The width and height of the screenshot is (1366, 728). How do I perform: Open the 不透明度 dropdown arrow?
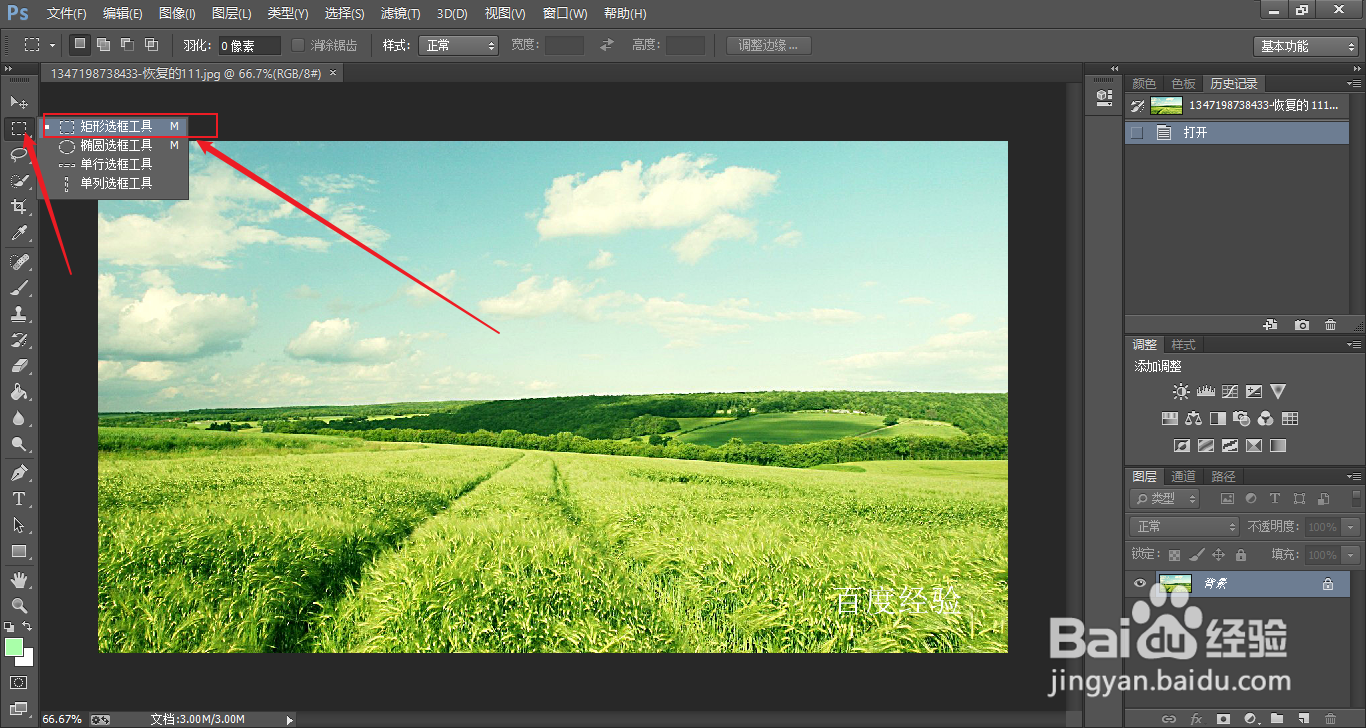pyautogui.click(x=1351, y=526)
